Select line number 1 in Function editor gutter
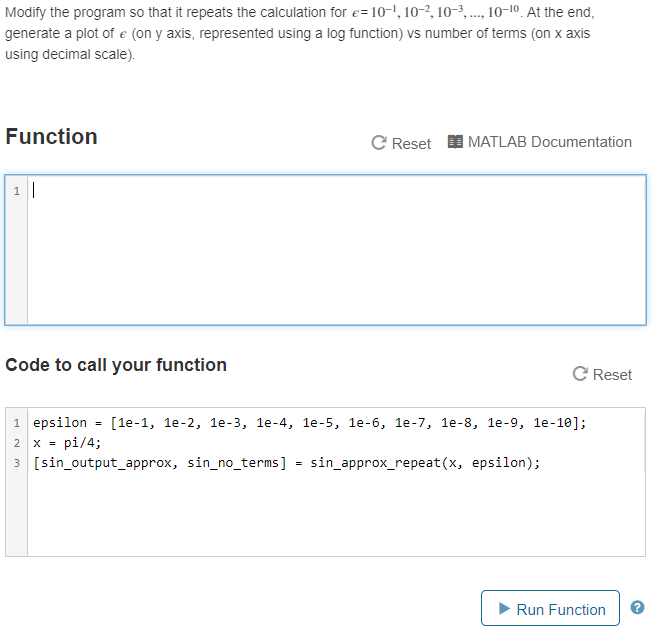This screenshot has height=635, width=654. coord(16,191)
